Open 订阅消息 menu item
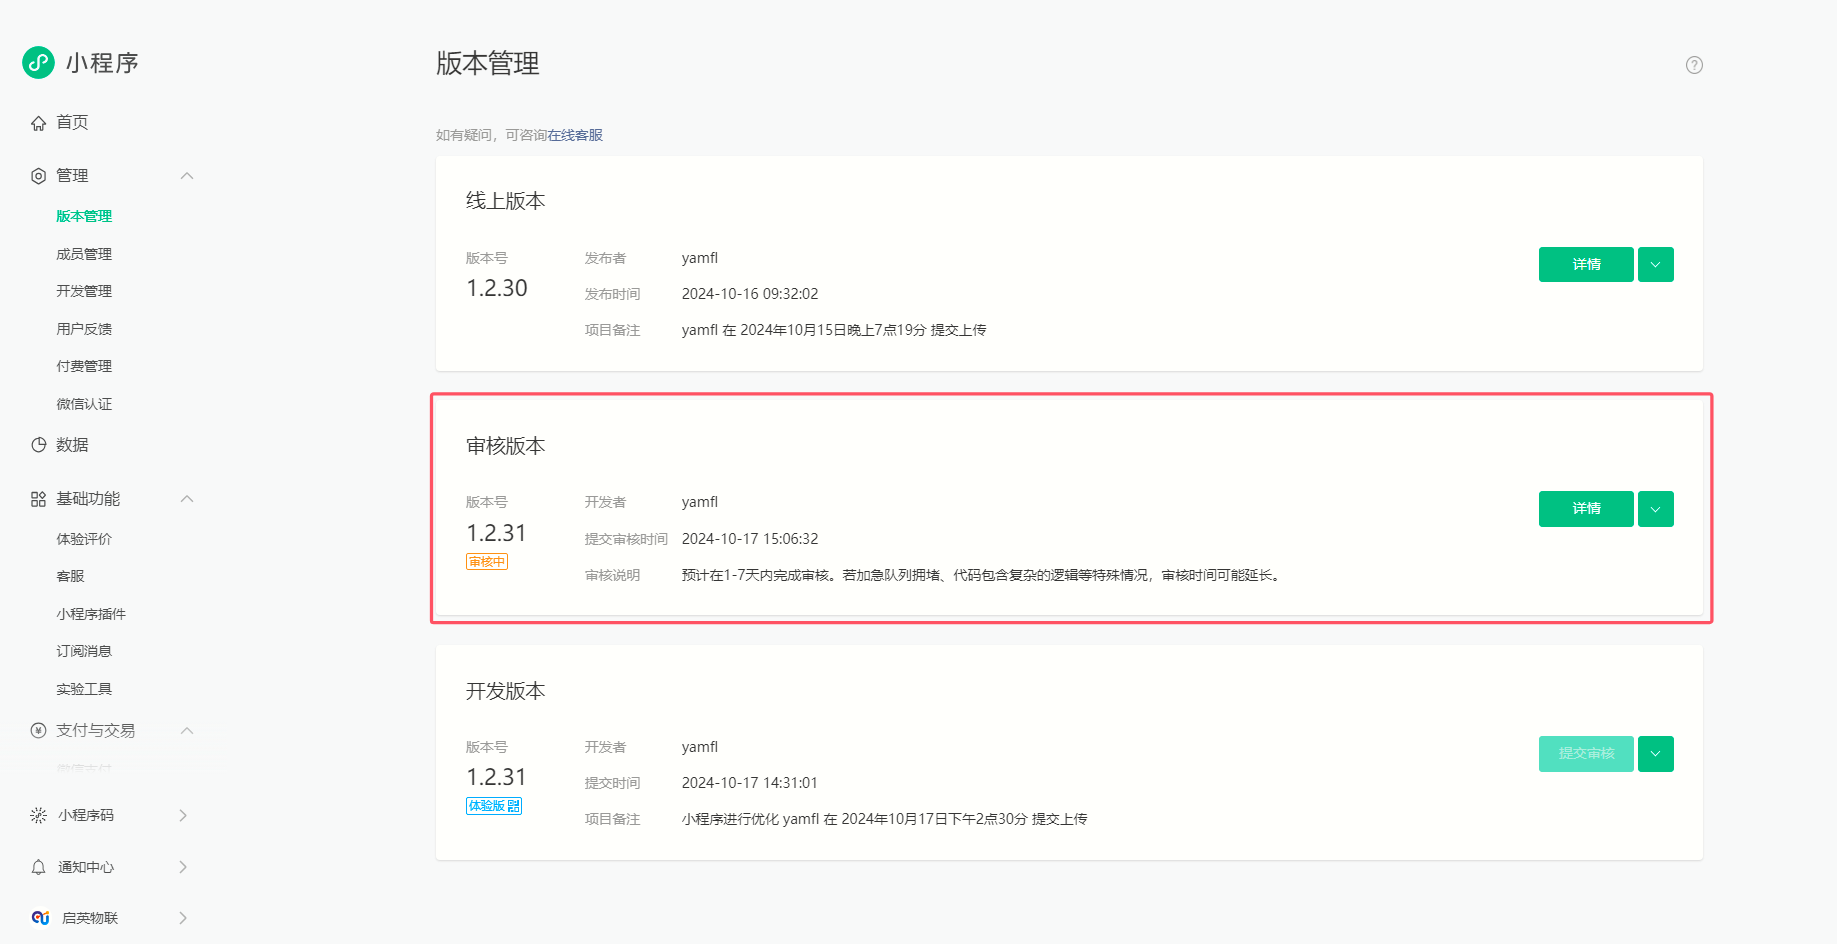This screenshot has width=1837, height=944. [x=84, y=651]
